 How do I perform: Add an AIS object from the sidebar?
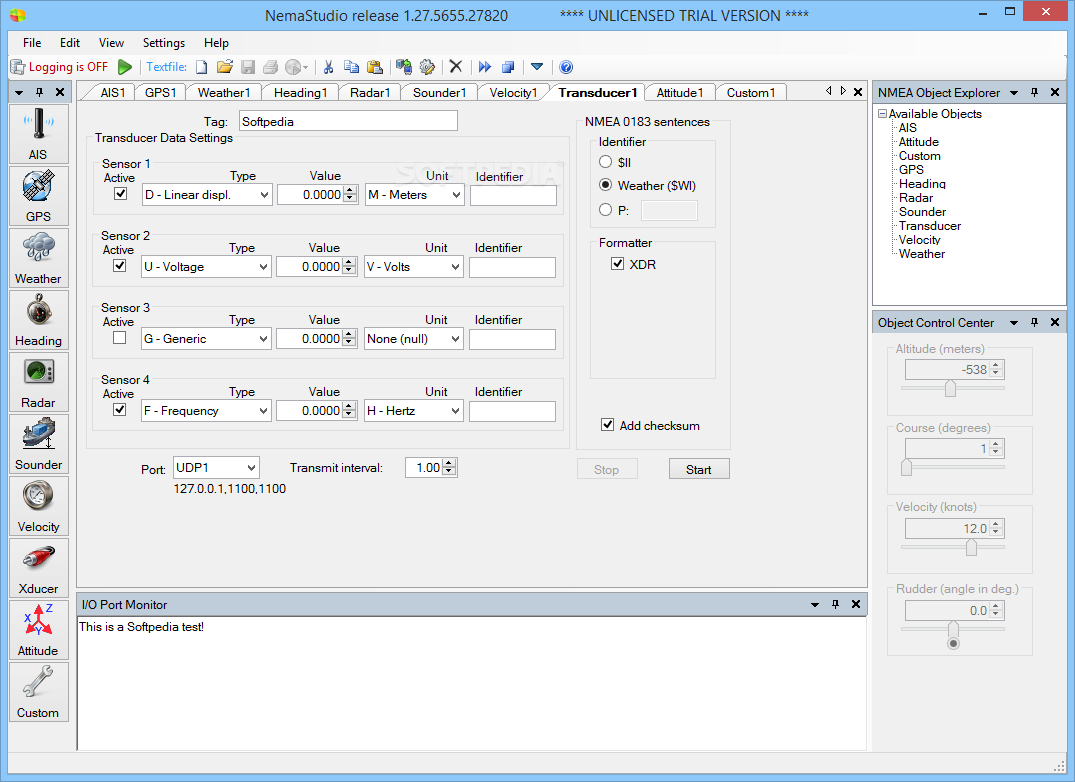tap(38, 134)
